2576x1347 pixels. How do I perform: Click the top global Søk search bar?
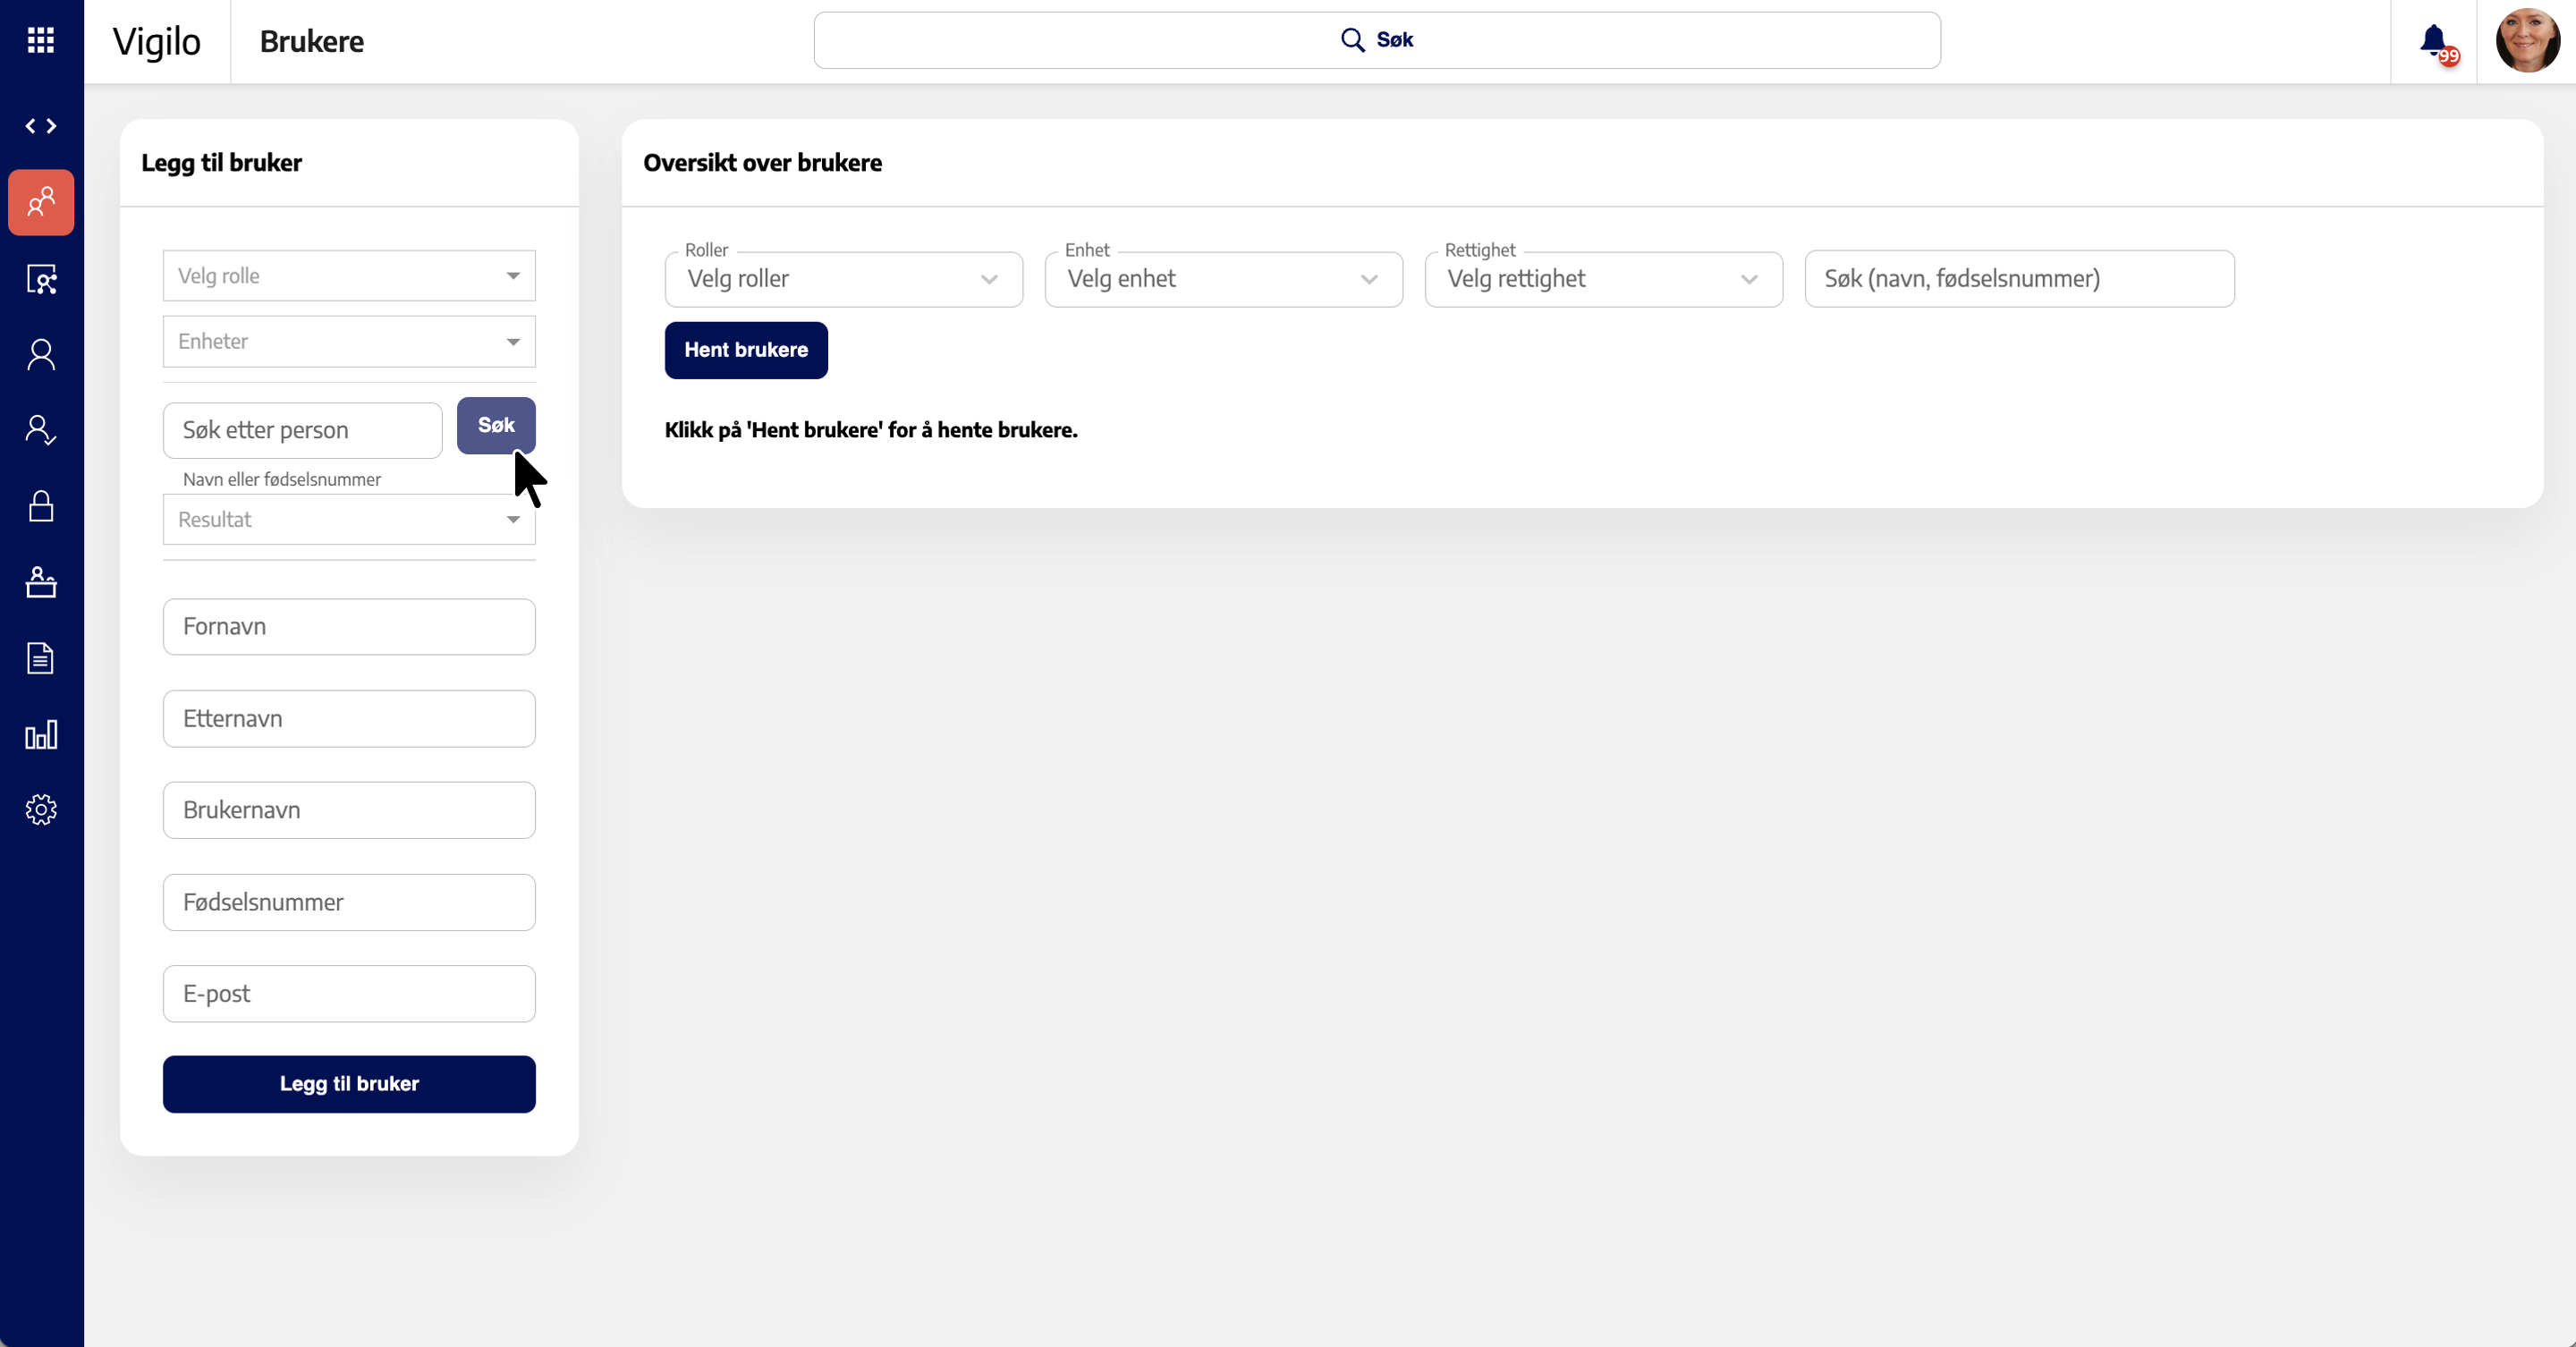point(1376,40)
